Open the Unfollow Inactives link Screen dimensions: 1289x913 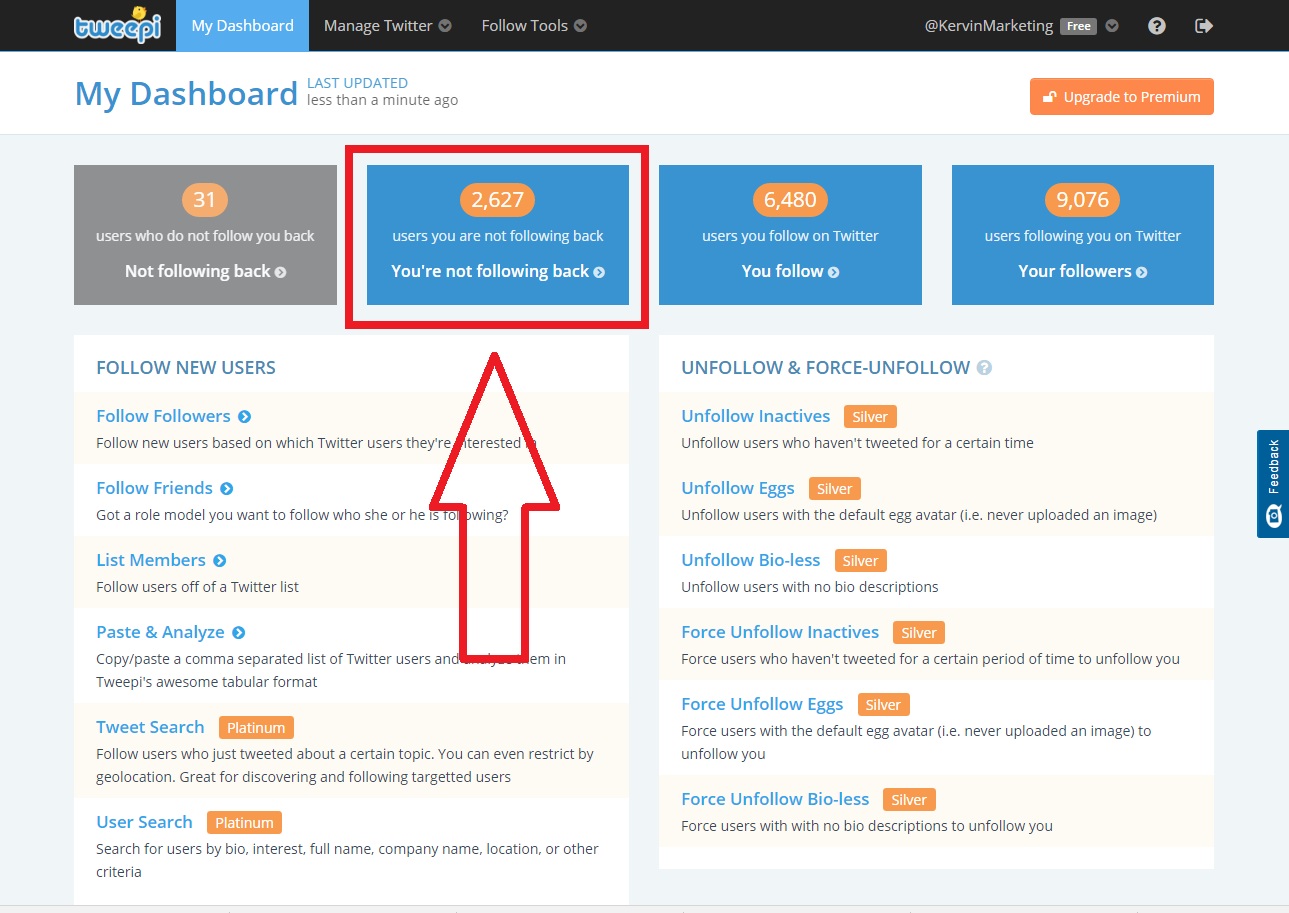point(756,416)
